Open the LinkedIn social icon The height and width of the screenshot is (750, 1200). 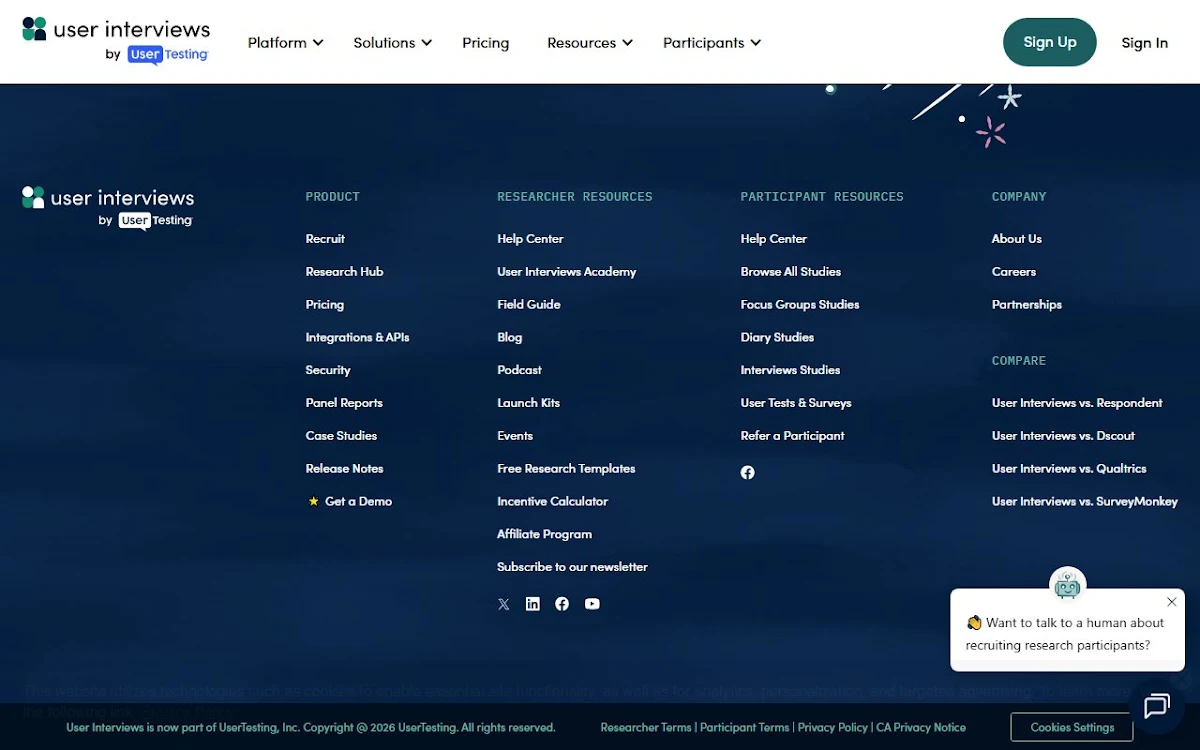point(533,604)
